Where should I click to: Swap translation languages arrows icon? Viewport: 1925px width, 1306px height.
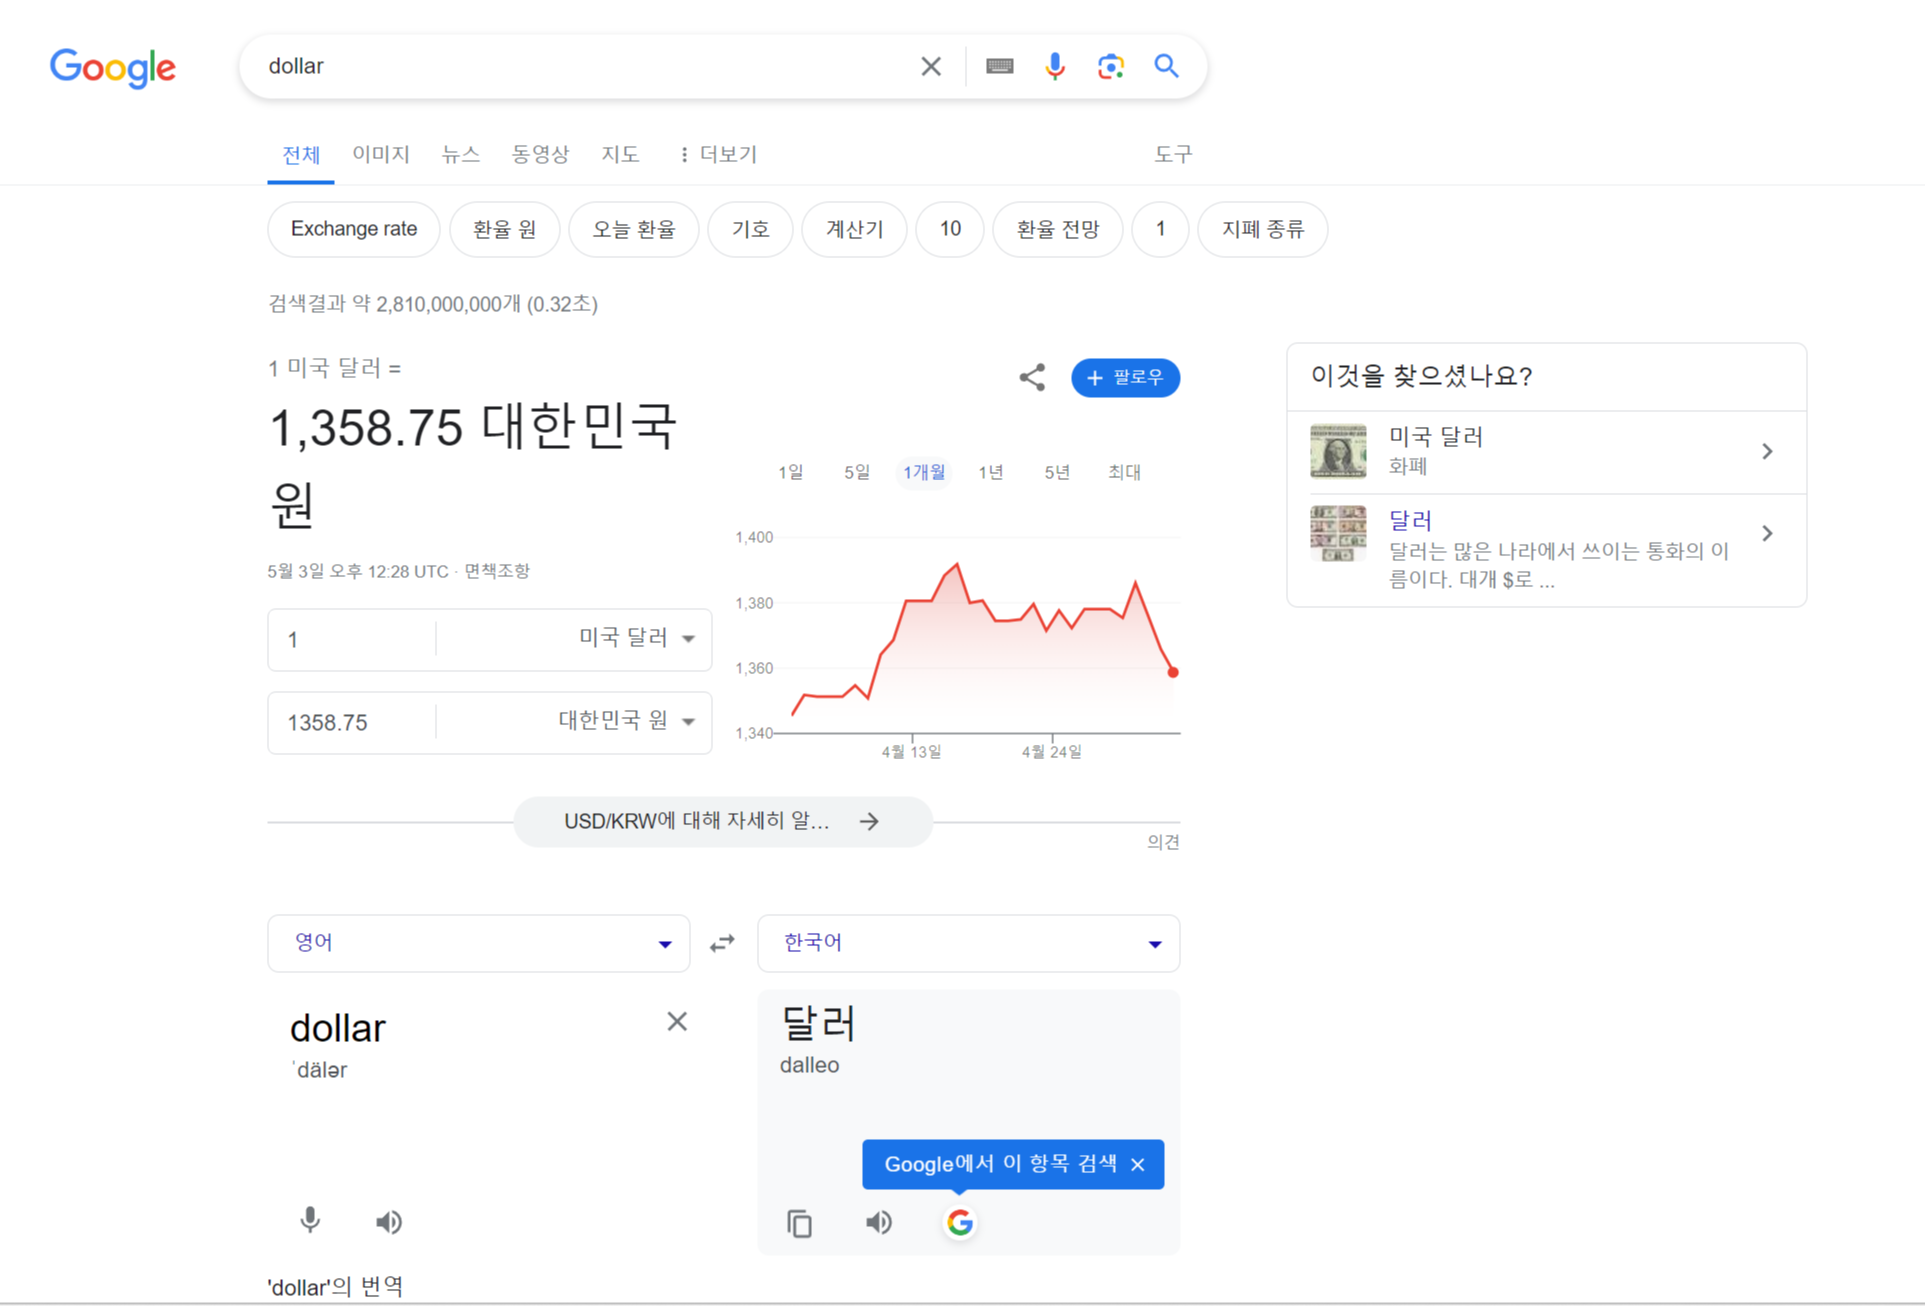click(x=722, y=943)
